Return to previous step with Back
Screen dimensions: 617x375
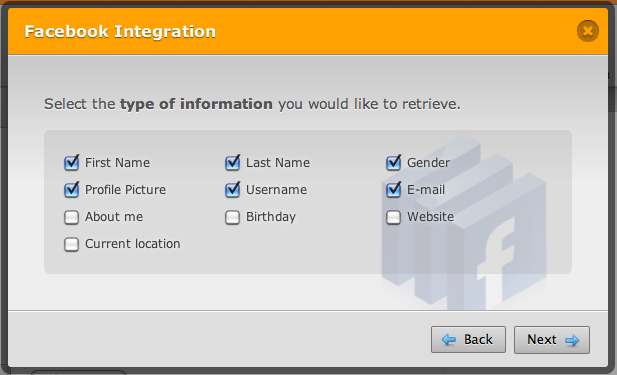[468, 340]
